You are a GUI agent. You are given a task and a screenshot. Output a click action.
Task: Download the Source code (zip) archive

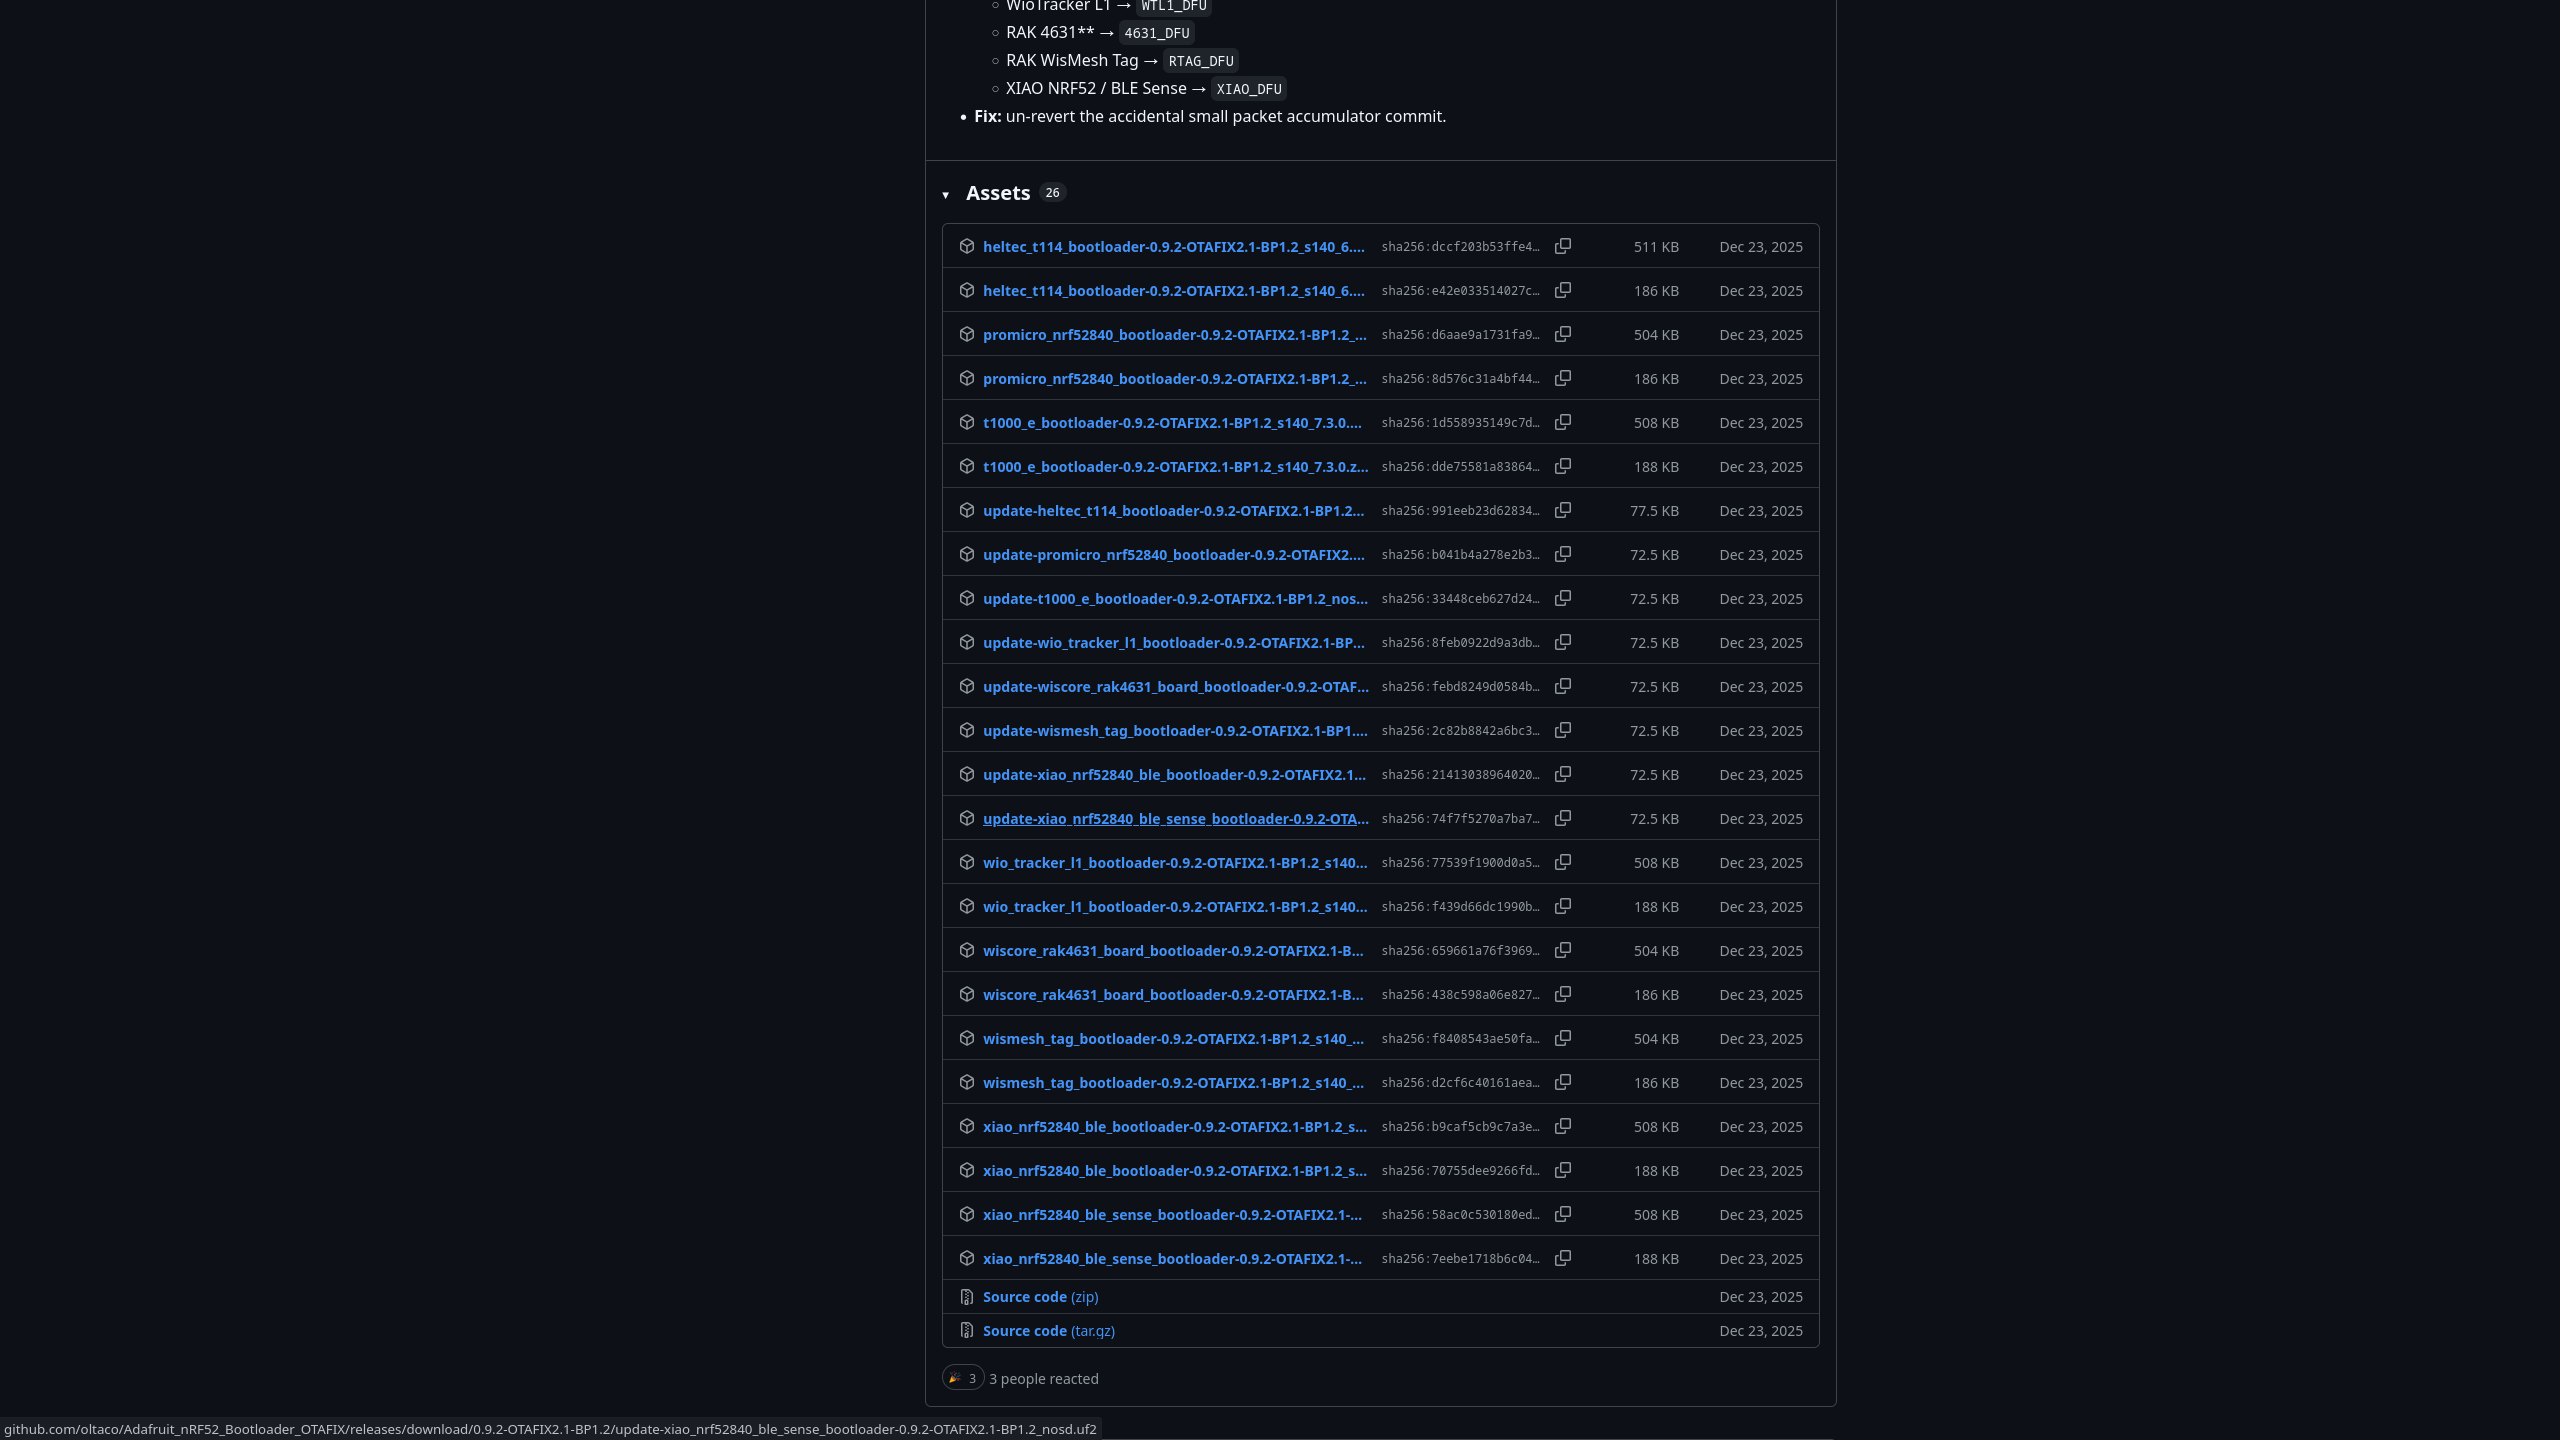(1040, 1297)
